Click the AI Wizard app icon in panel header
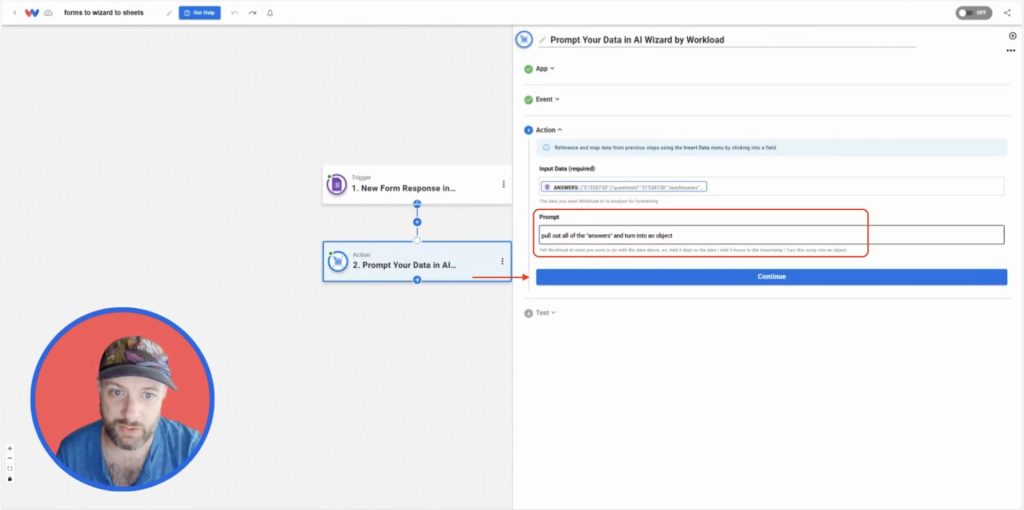The height and width of the screenshot is (510, 1024). coord(524,39)
